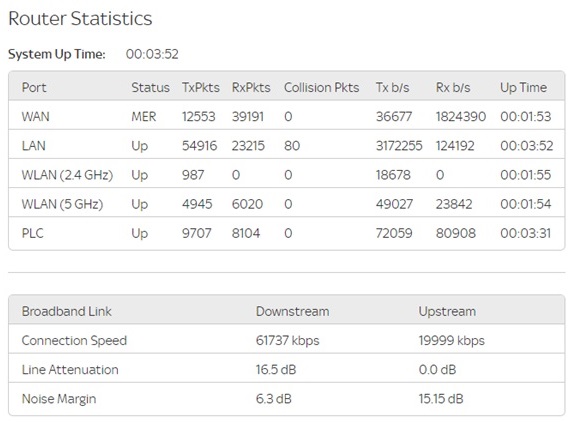573x422 pixels.
Task: Select the Noise Margin row label
Action: pyautogui.click(x=59, y=399)
